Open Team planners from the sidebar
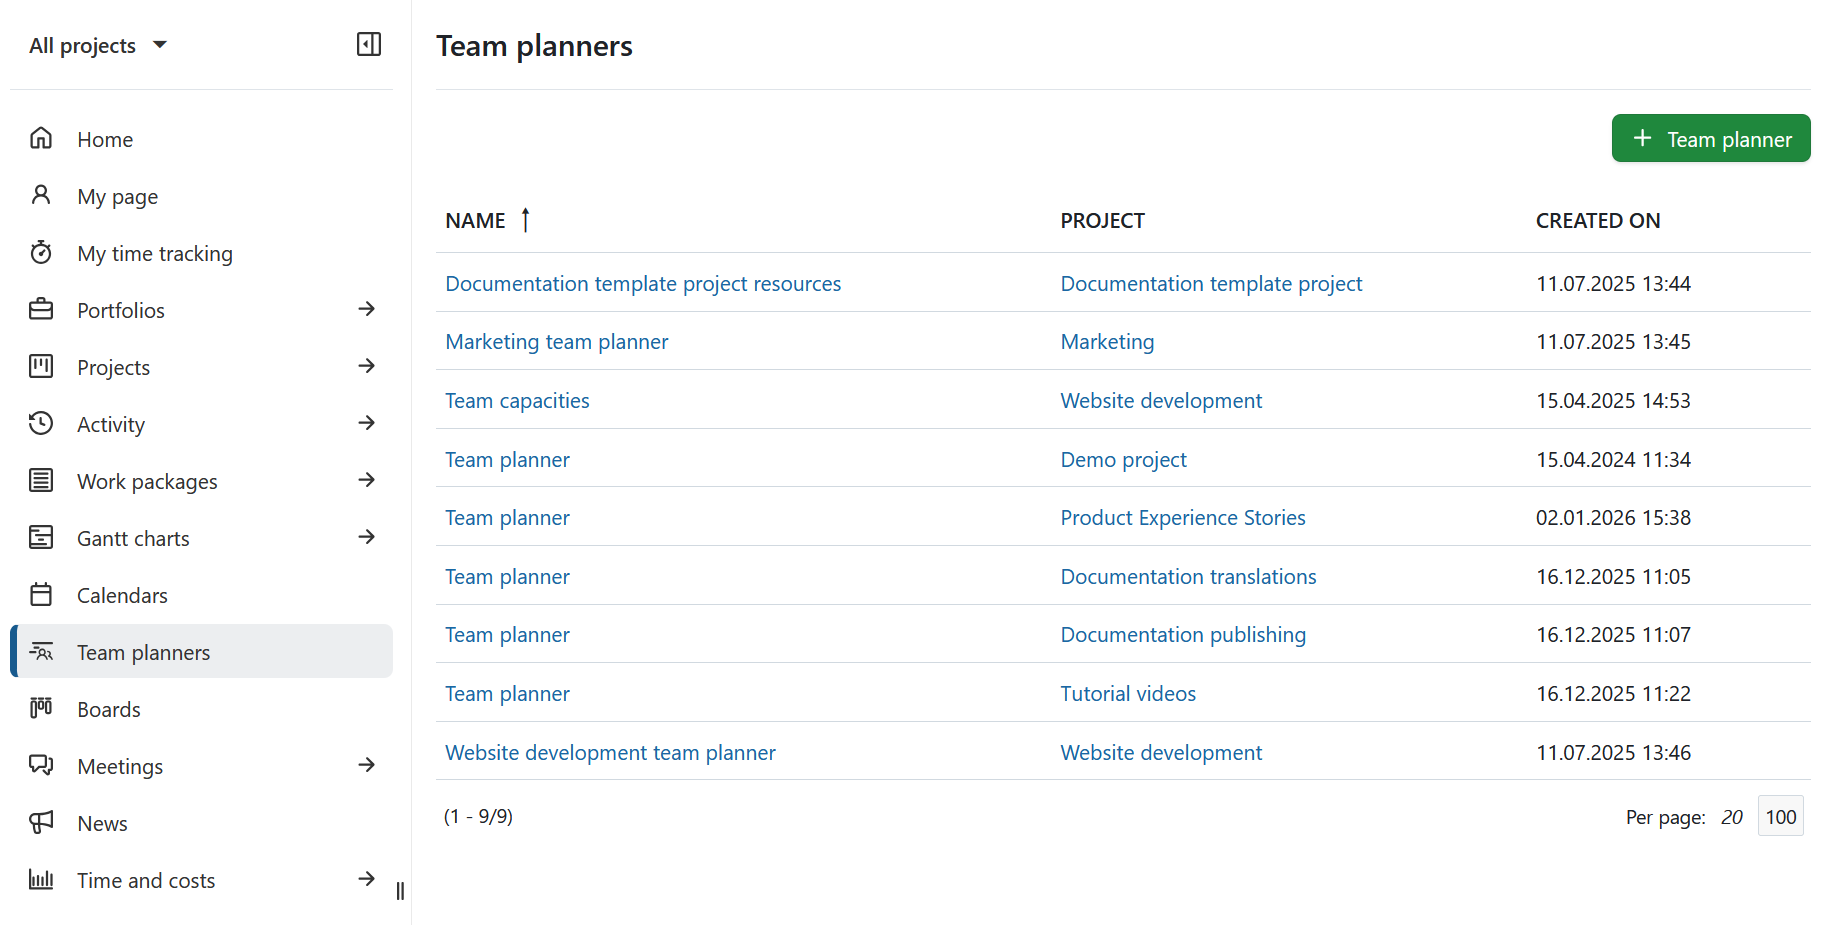The image size is (1824, 925). (143, 651)
